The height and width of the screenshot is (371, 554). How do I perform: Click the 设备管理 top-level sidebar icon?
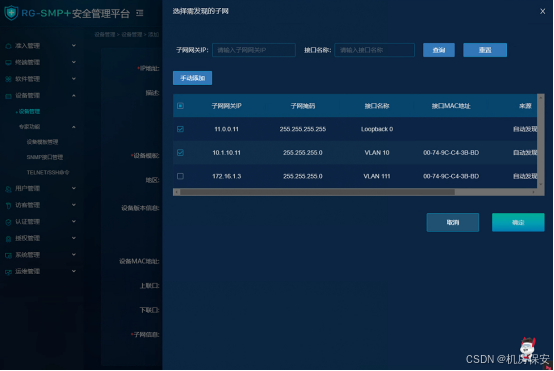click(x=8, y=96)
